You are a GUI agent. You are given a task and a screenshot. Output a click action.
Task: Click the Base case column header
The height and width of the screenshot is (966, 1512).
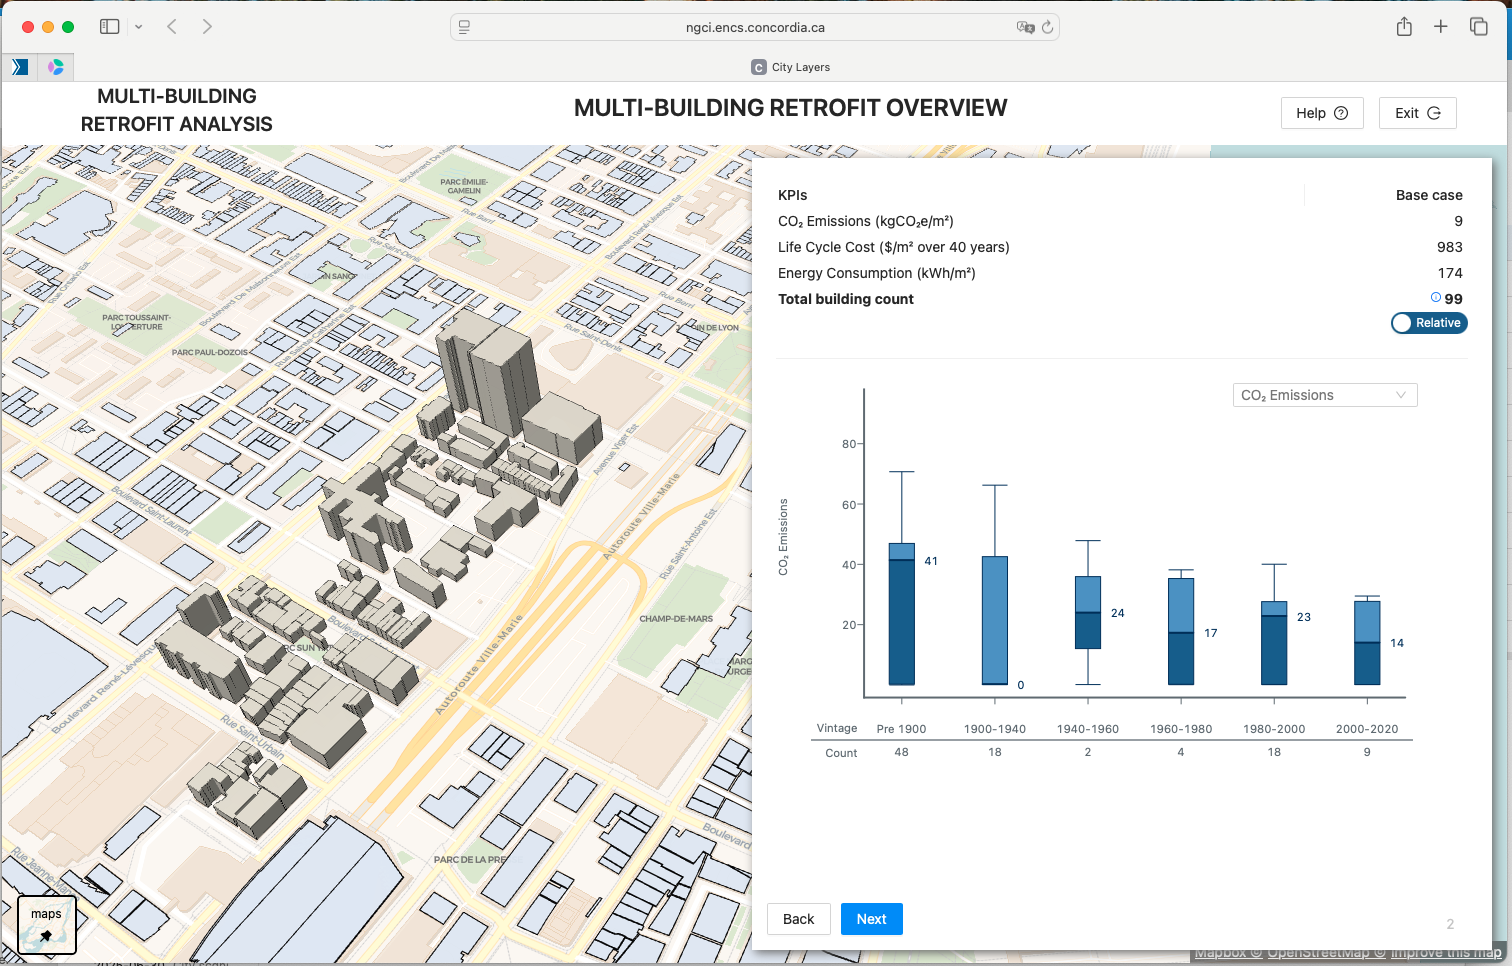1429,195
